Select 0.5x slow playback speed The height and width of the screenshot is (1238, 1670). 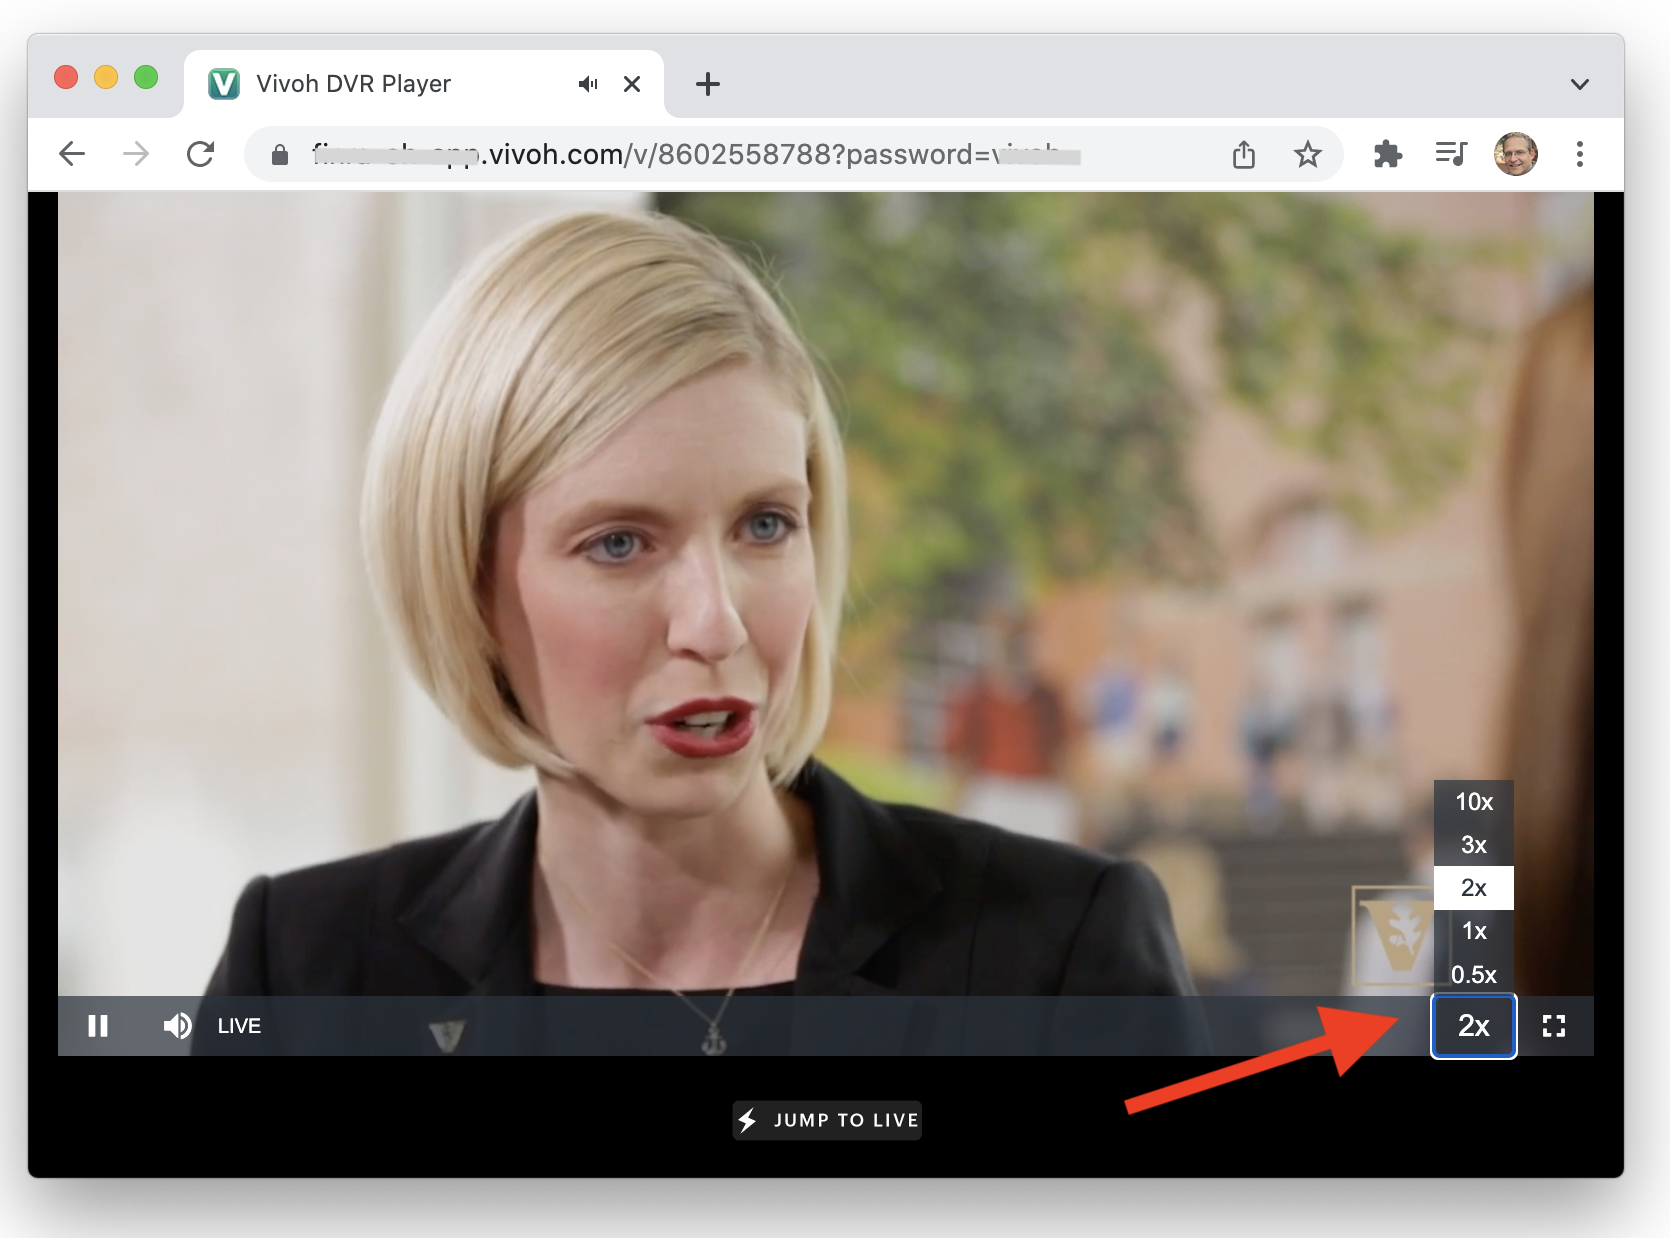[1474, 974]
